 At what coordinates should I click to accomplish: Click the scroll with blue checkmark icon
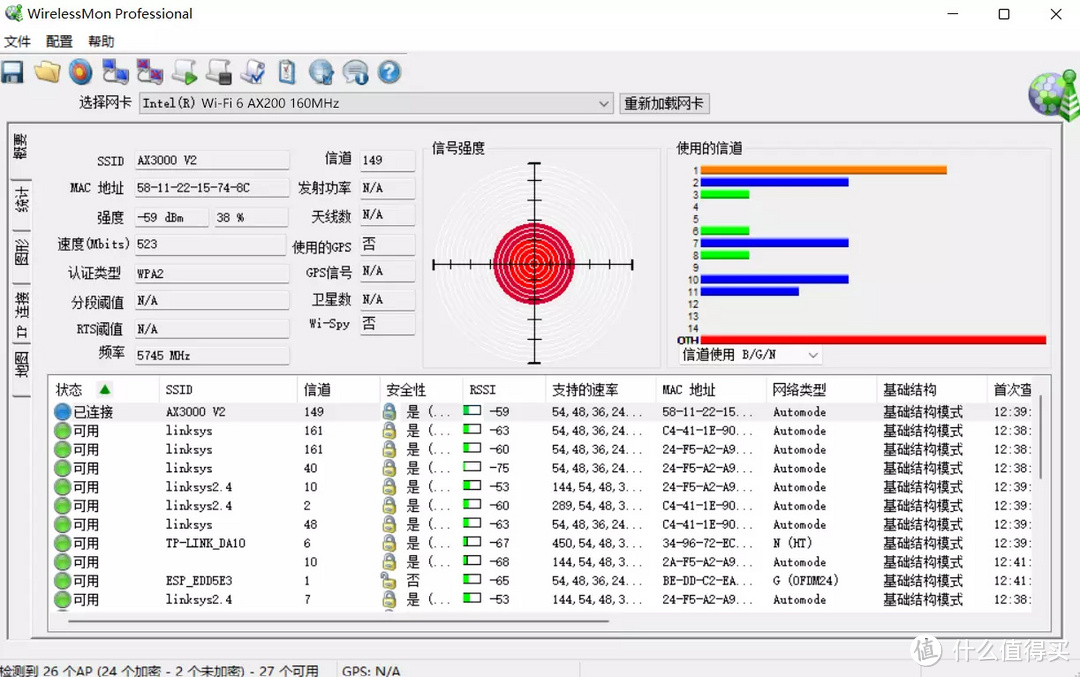click(254, 72)
